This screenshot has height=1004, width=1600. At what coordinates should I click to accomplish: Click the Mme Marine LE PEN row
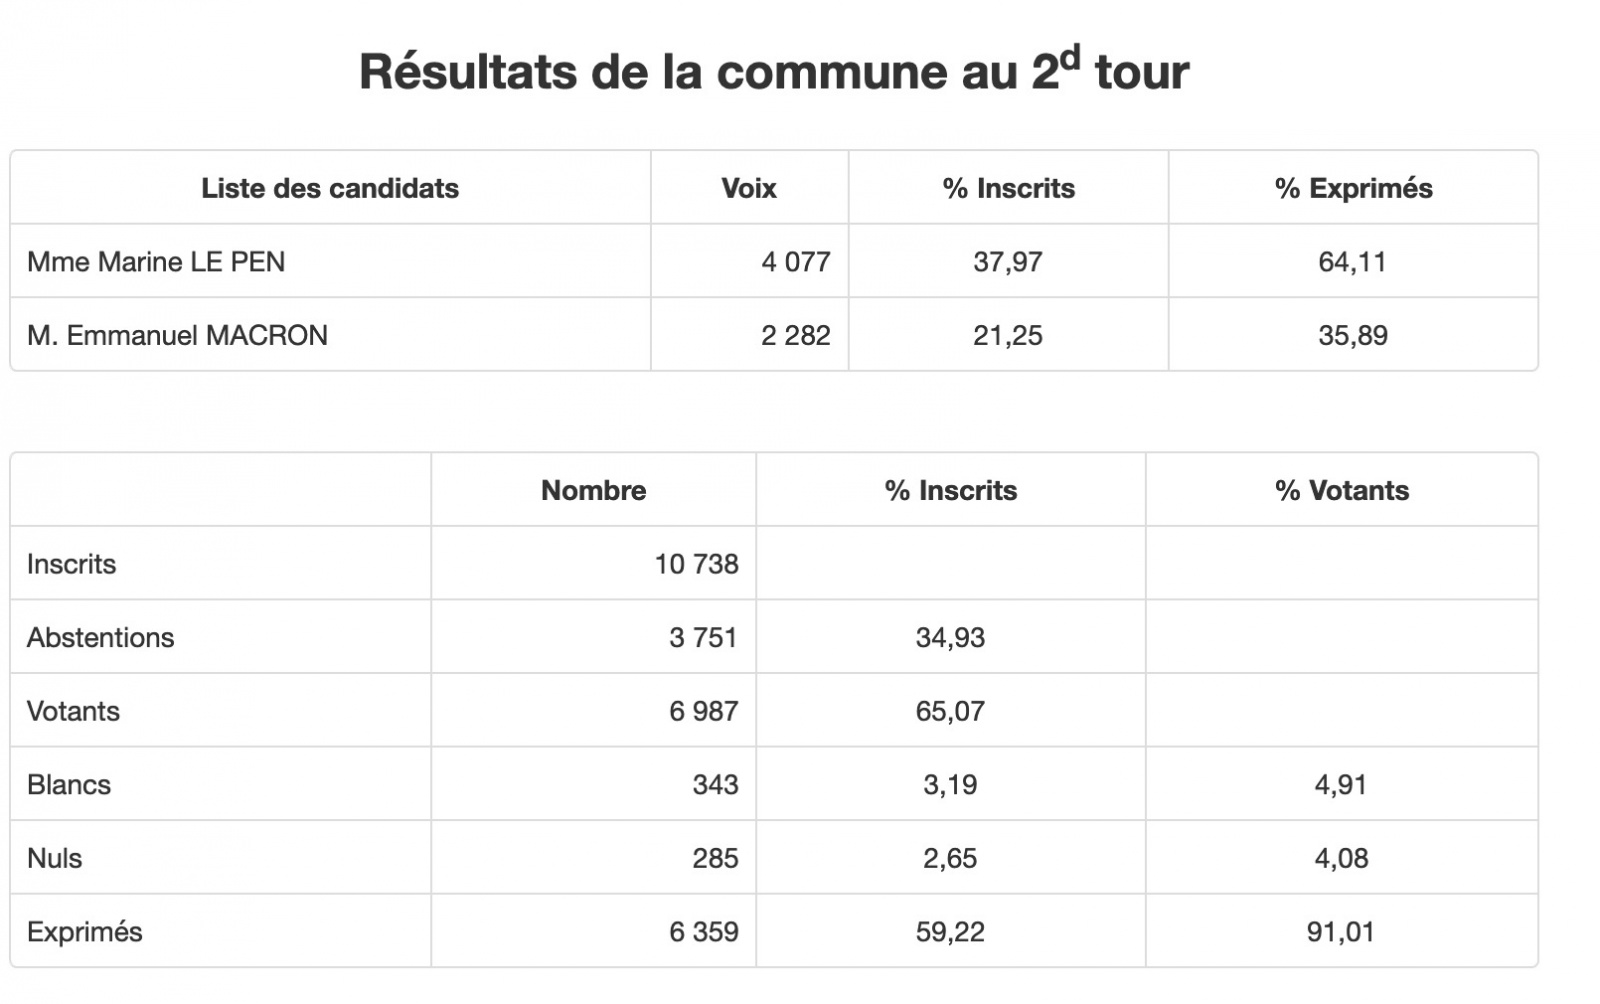tap(774, 261)
